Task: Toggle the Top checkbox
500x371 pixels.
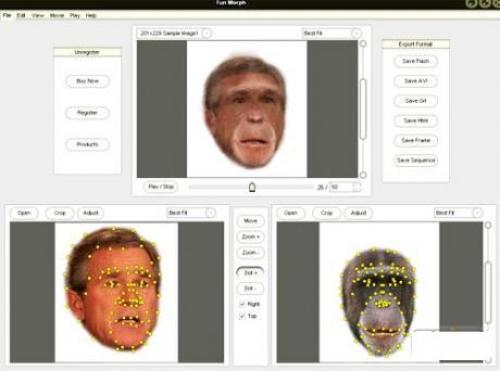Action: click(x=242, y=316)
